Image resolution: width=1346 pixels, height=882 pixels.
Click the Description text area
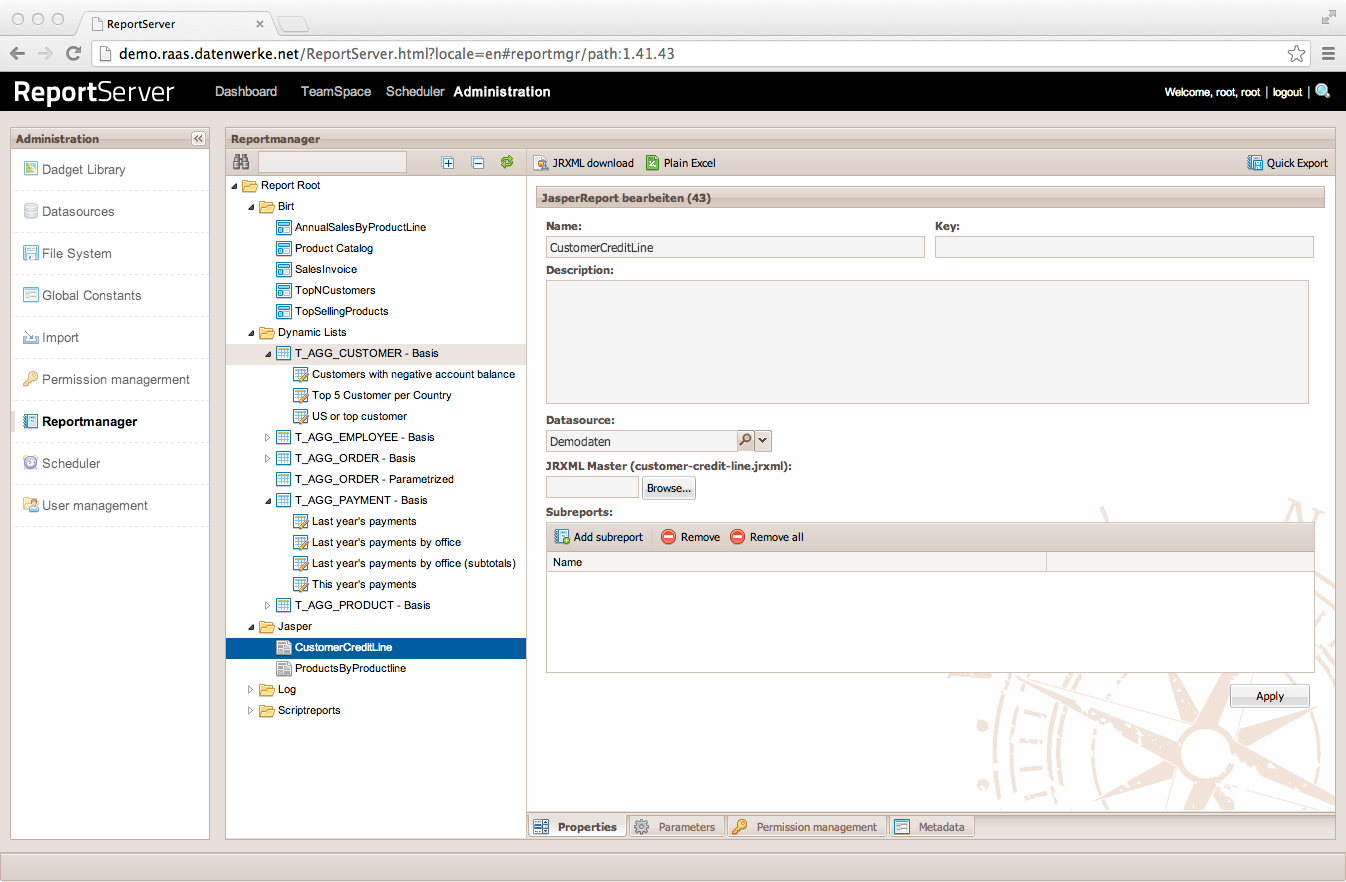coord(927,342)
